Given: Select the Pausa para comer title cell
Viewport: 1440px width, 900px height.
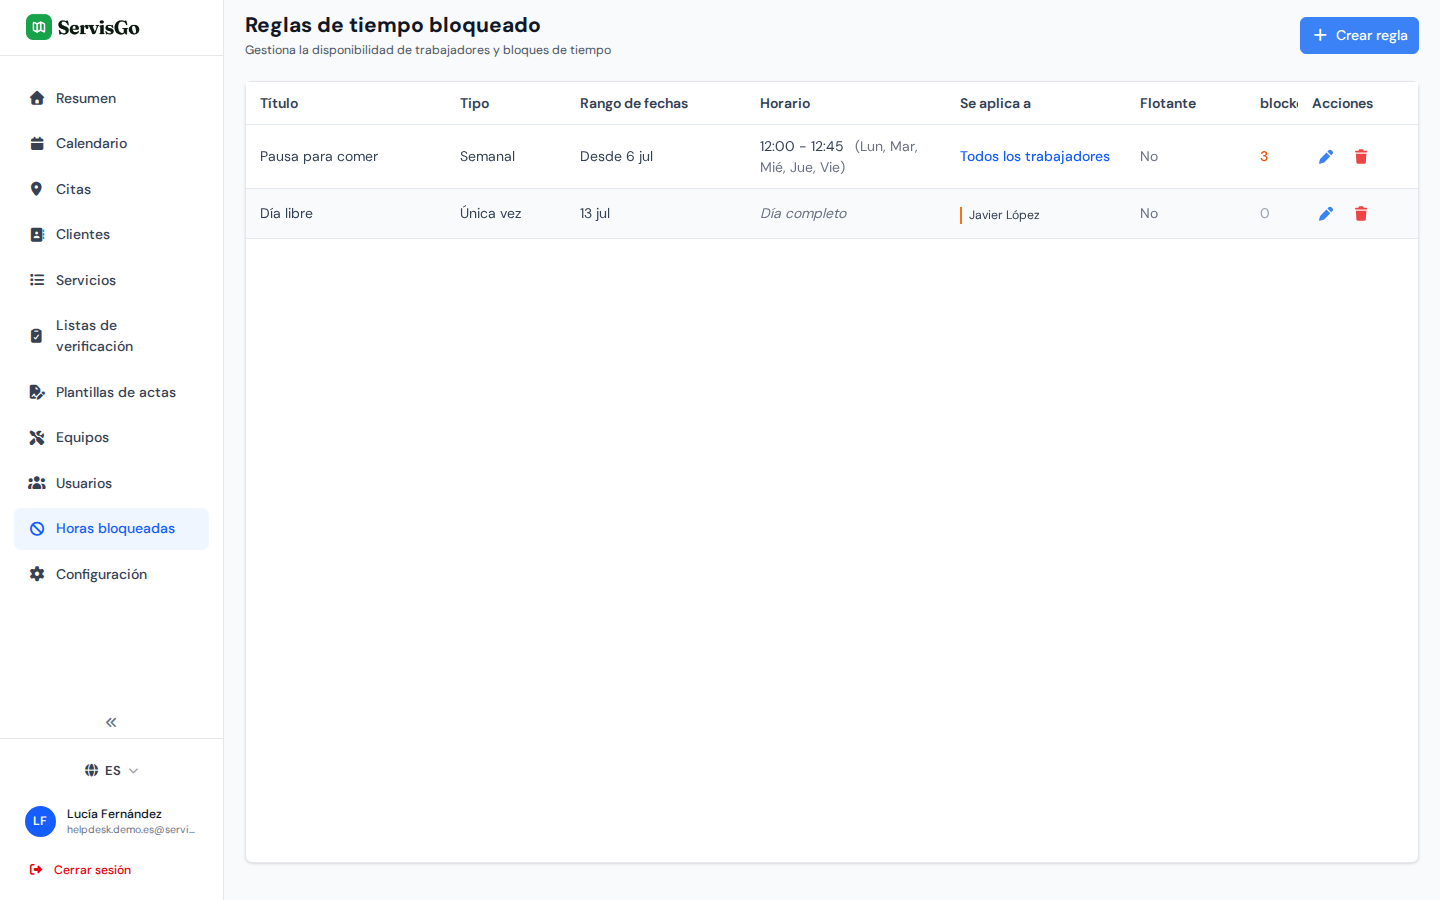Looking at the screenshot, I should [319, 156].
